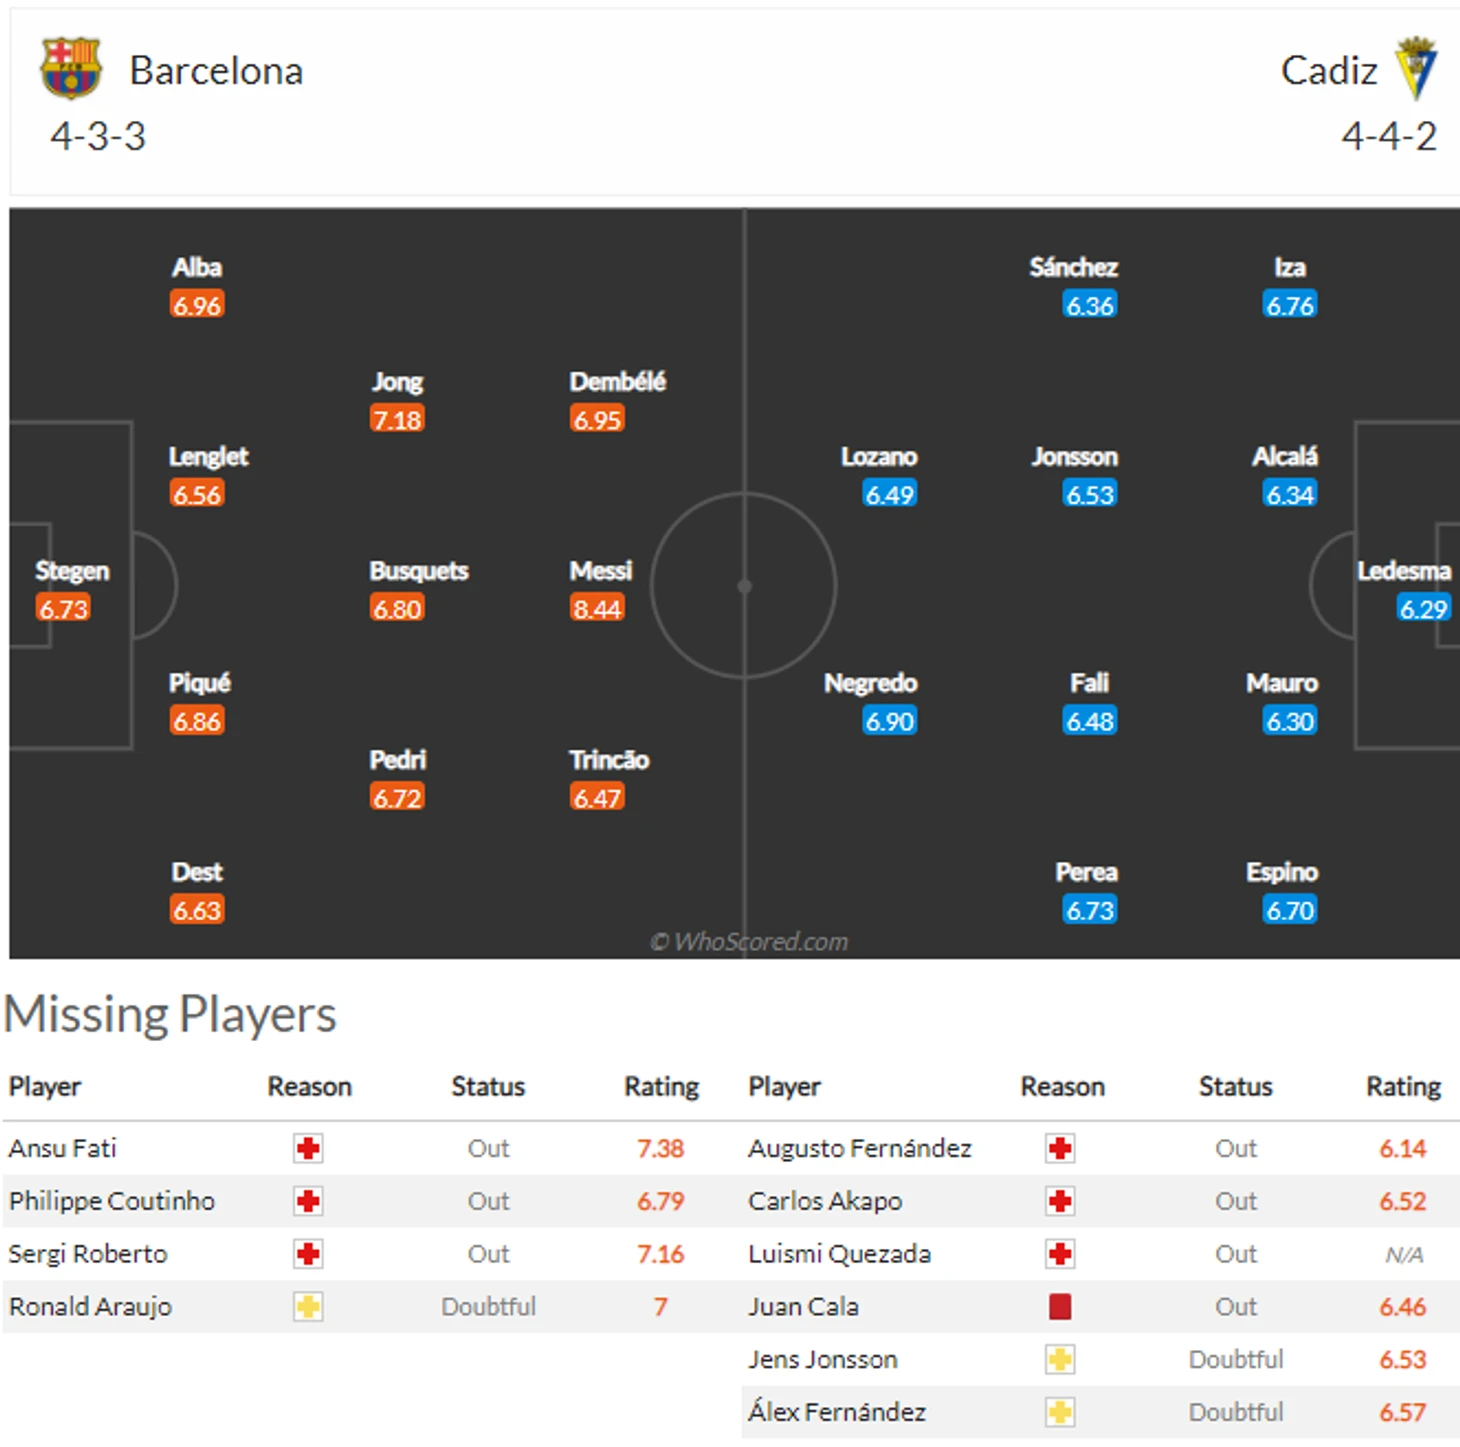Select Luismi Quezada in missing players
Screen dimensions: 1460x1447
tap(839, 1254)
